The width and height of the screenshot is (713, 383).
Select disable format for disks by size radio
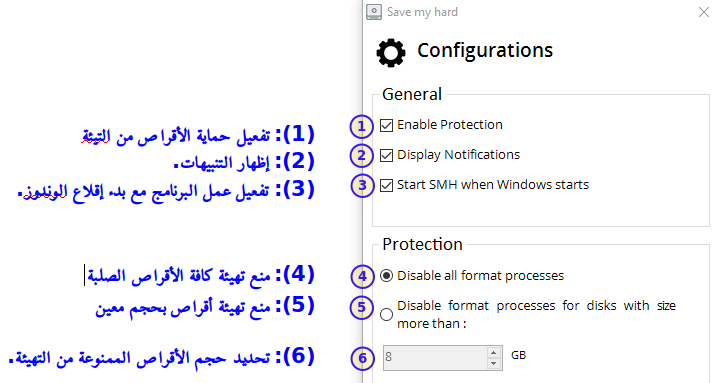pos(387,314)
